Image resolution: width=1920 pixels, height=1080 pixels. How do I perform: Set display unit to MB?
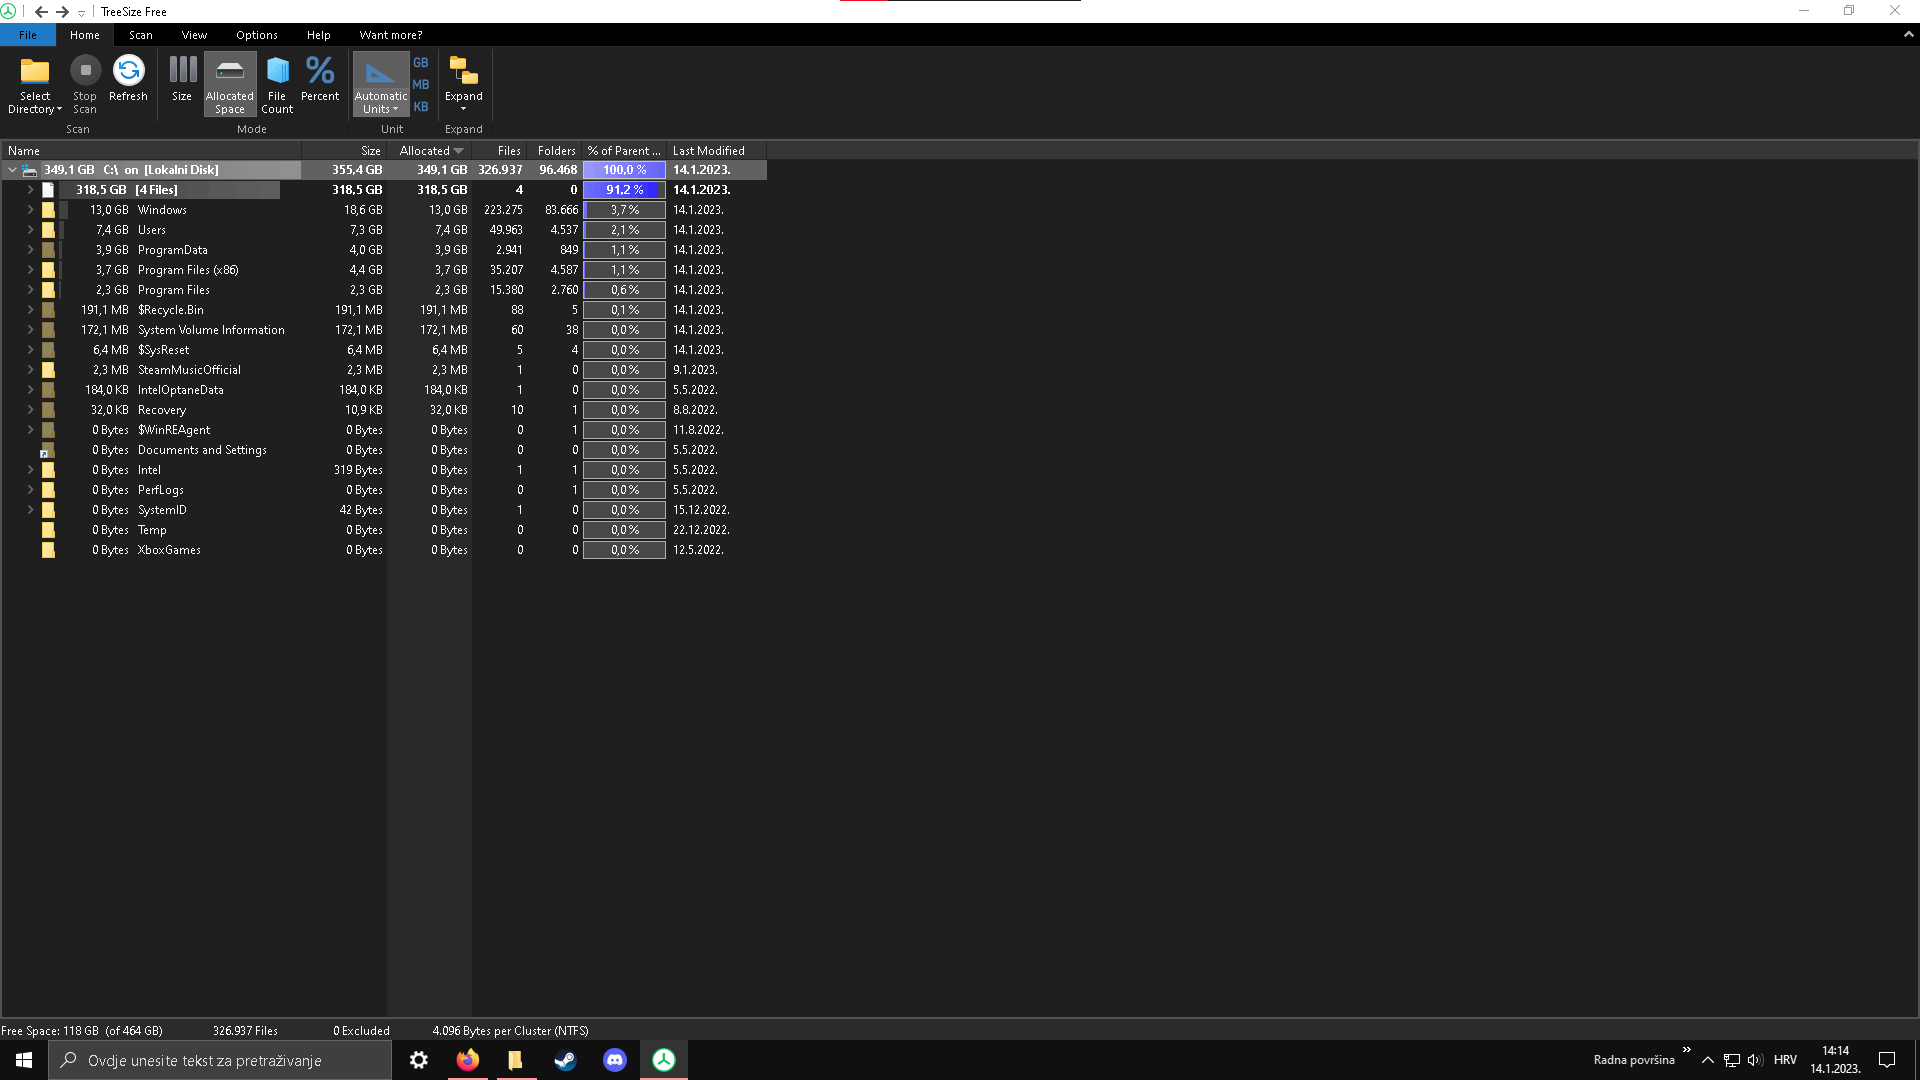pos(421,84)
